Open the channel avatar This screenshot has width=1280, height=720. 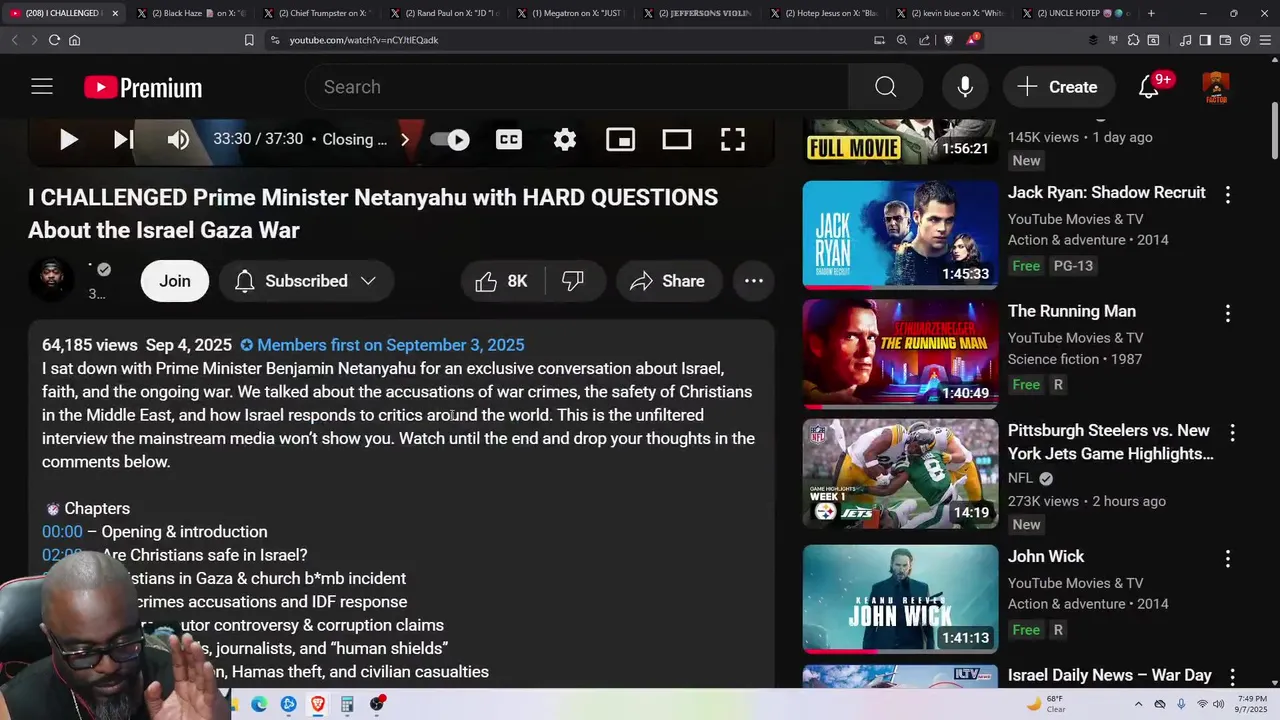click(x=51, y=280)
